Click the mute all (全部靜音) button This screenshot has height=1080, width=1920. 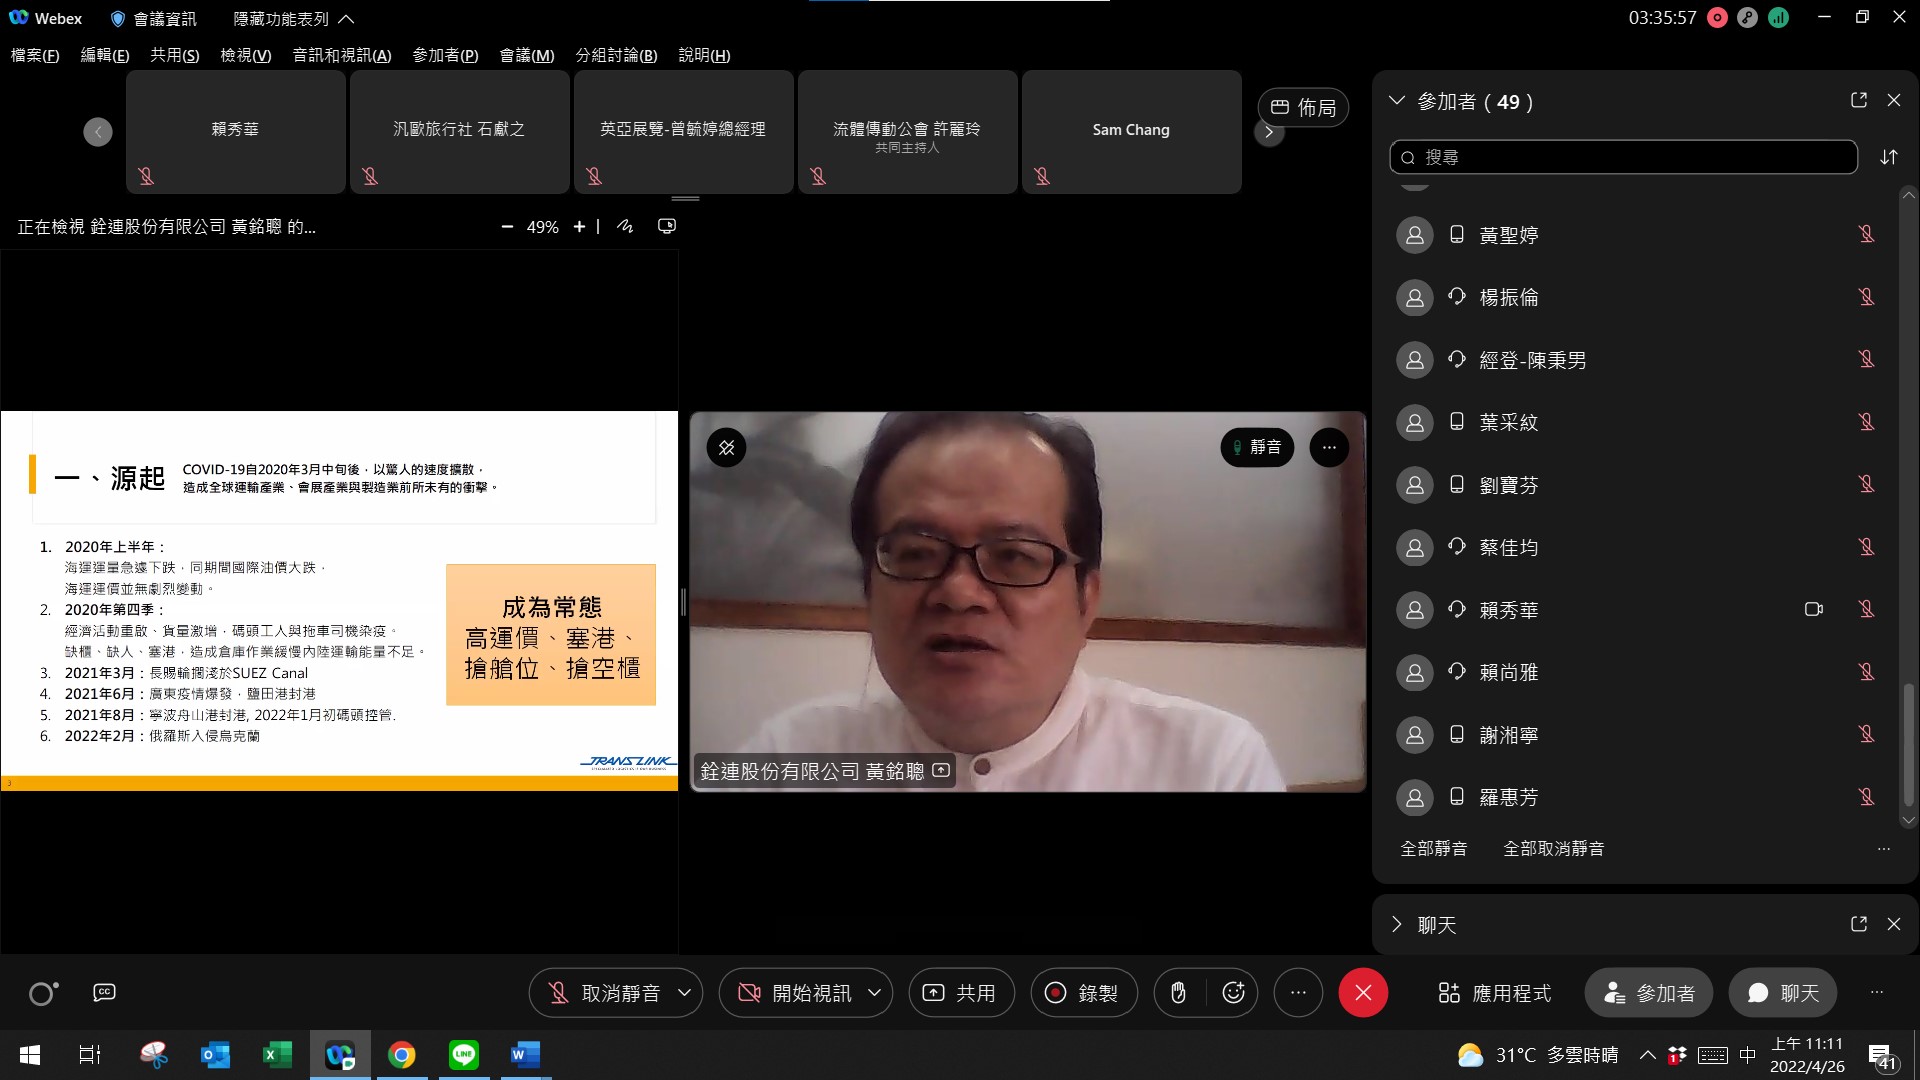pos(1433,849)
